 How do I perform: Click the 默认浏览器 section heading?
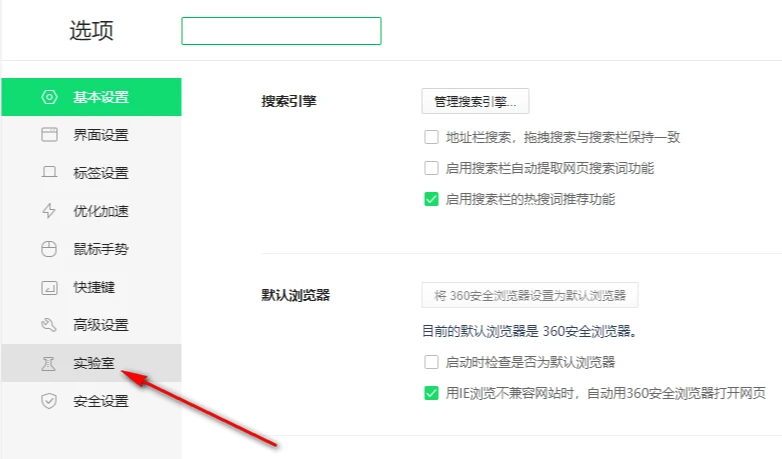[296, 295]
